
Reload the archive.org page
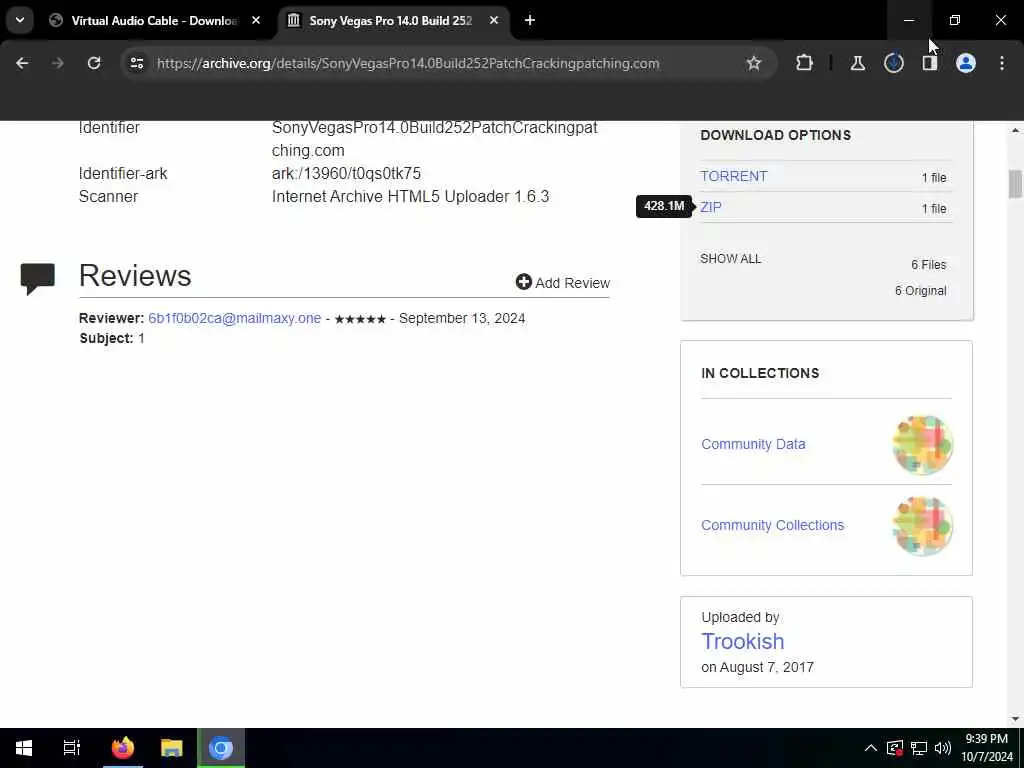click(x=94, y=63)
